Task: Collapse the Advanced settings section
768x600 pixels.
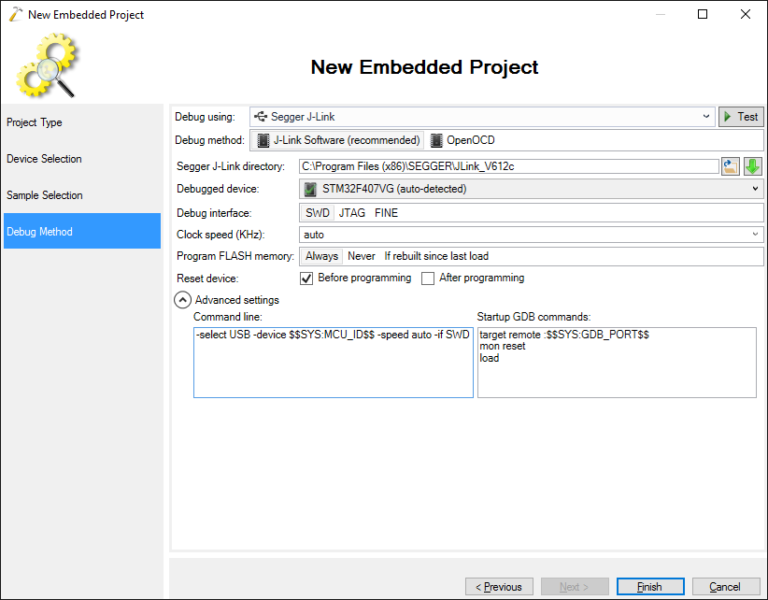Action: click(183, 300)
